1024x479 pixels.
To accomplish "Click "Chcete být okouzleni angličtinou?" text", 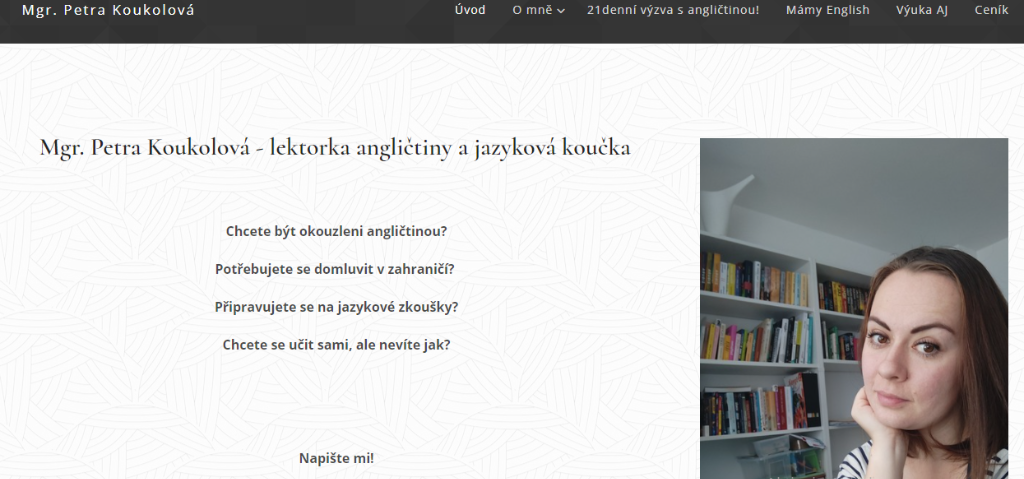I will (x=336, y=231).
